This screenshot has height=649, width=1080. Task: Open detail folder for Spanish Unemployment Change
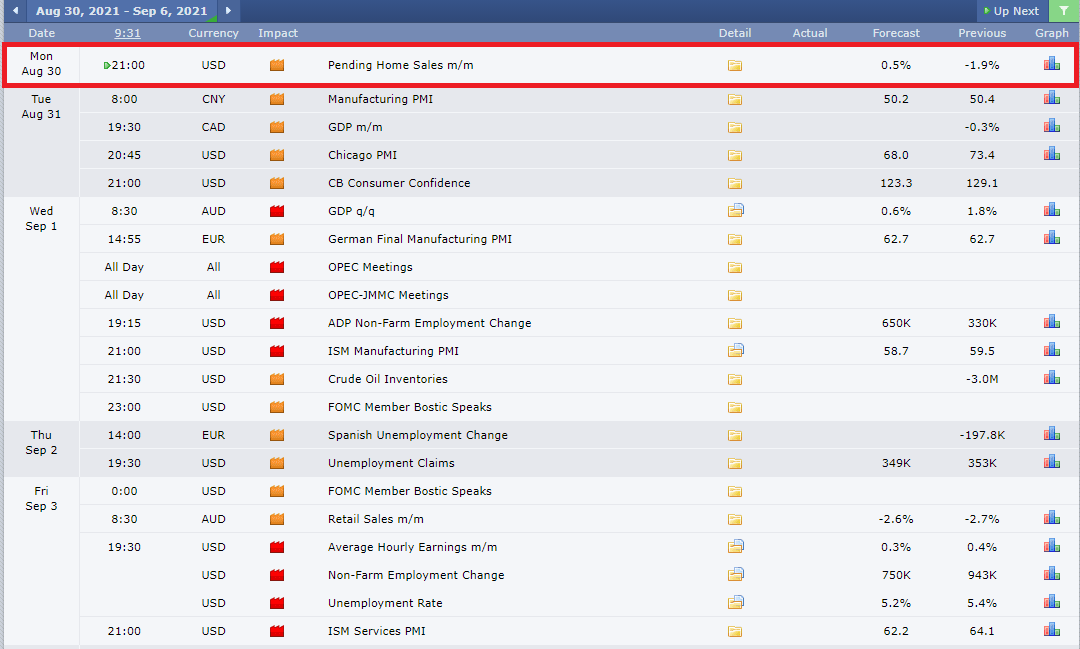[735, 435]
